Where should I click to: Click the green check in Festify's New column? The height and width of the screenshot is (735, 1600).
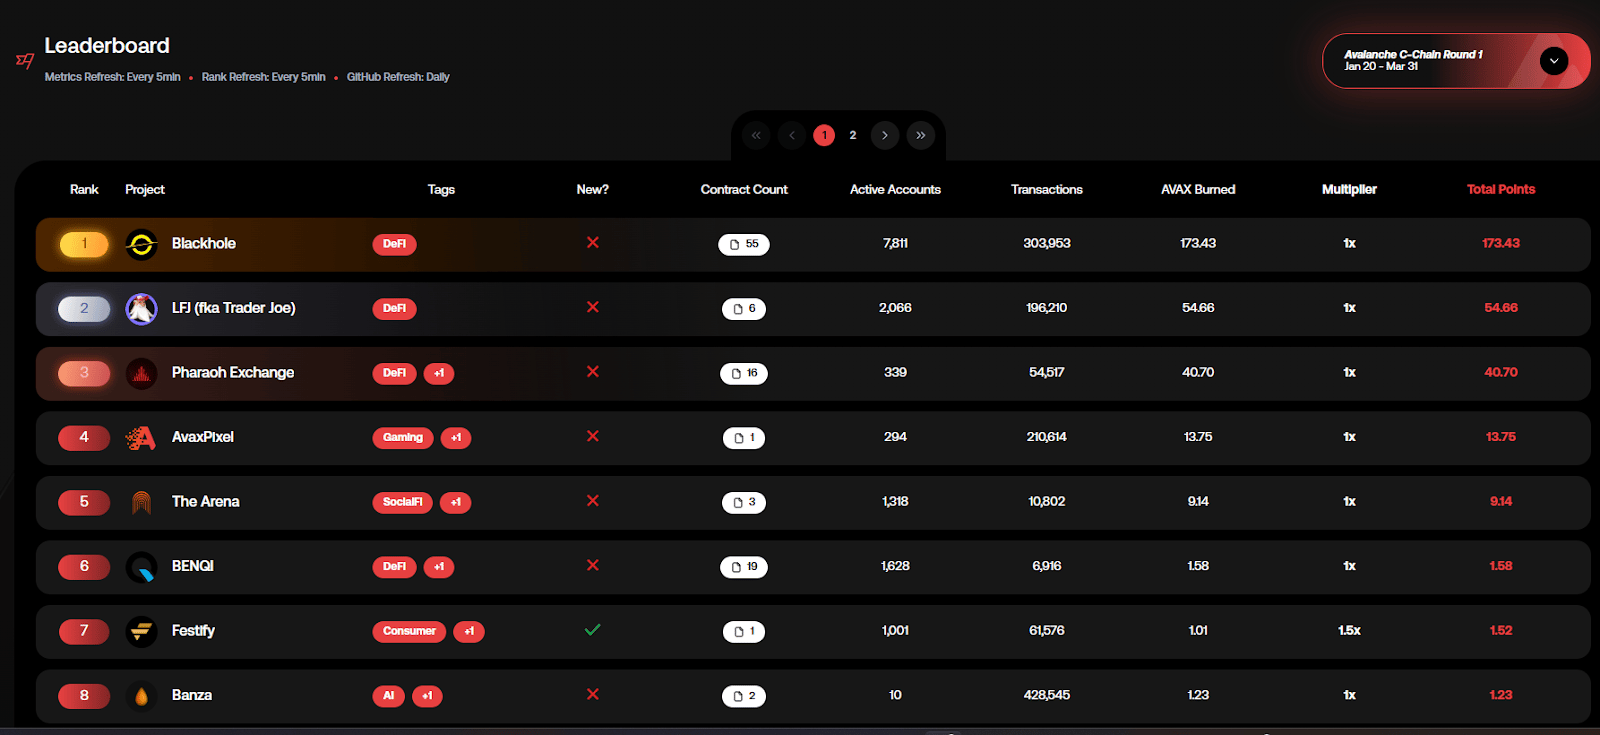point(593,630)
